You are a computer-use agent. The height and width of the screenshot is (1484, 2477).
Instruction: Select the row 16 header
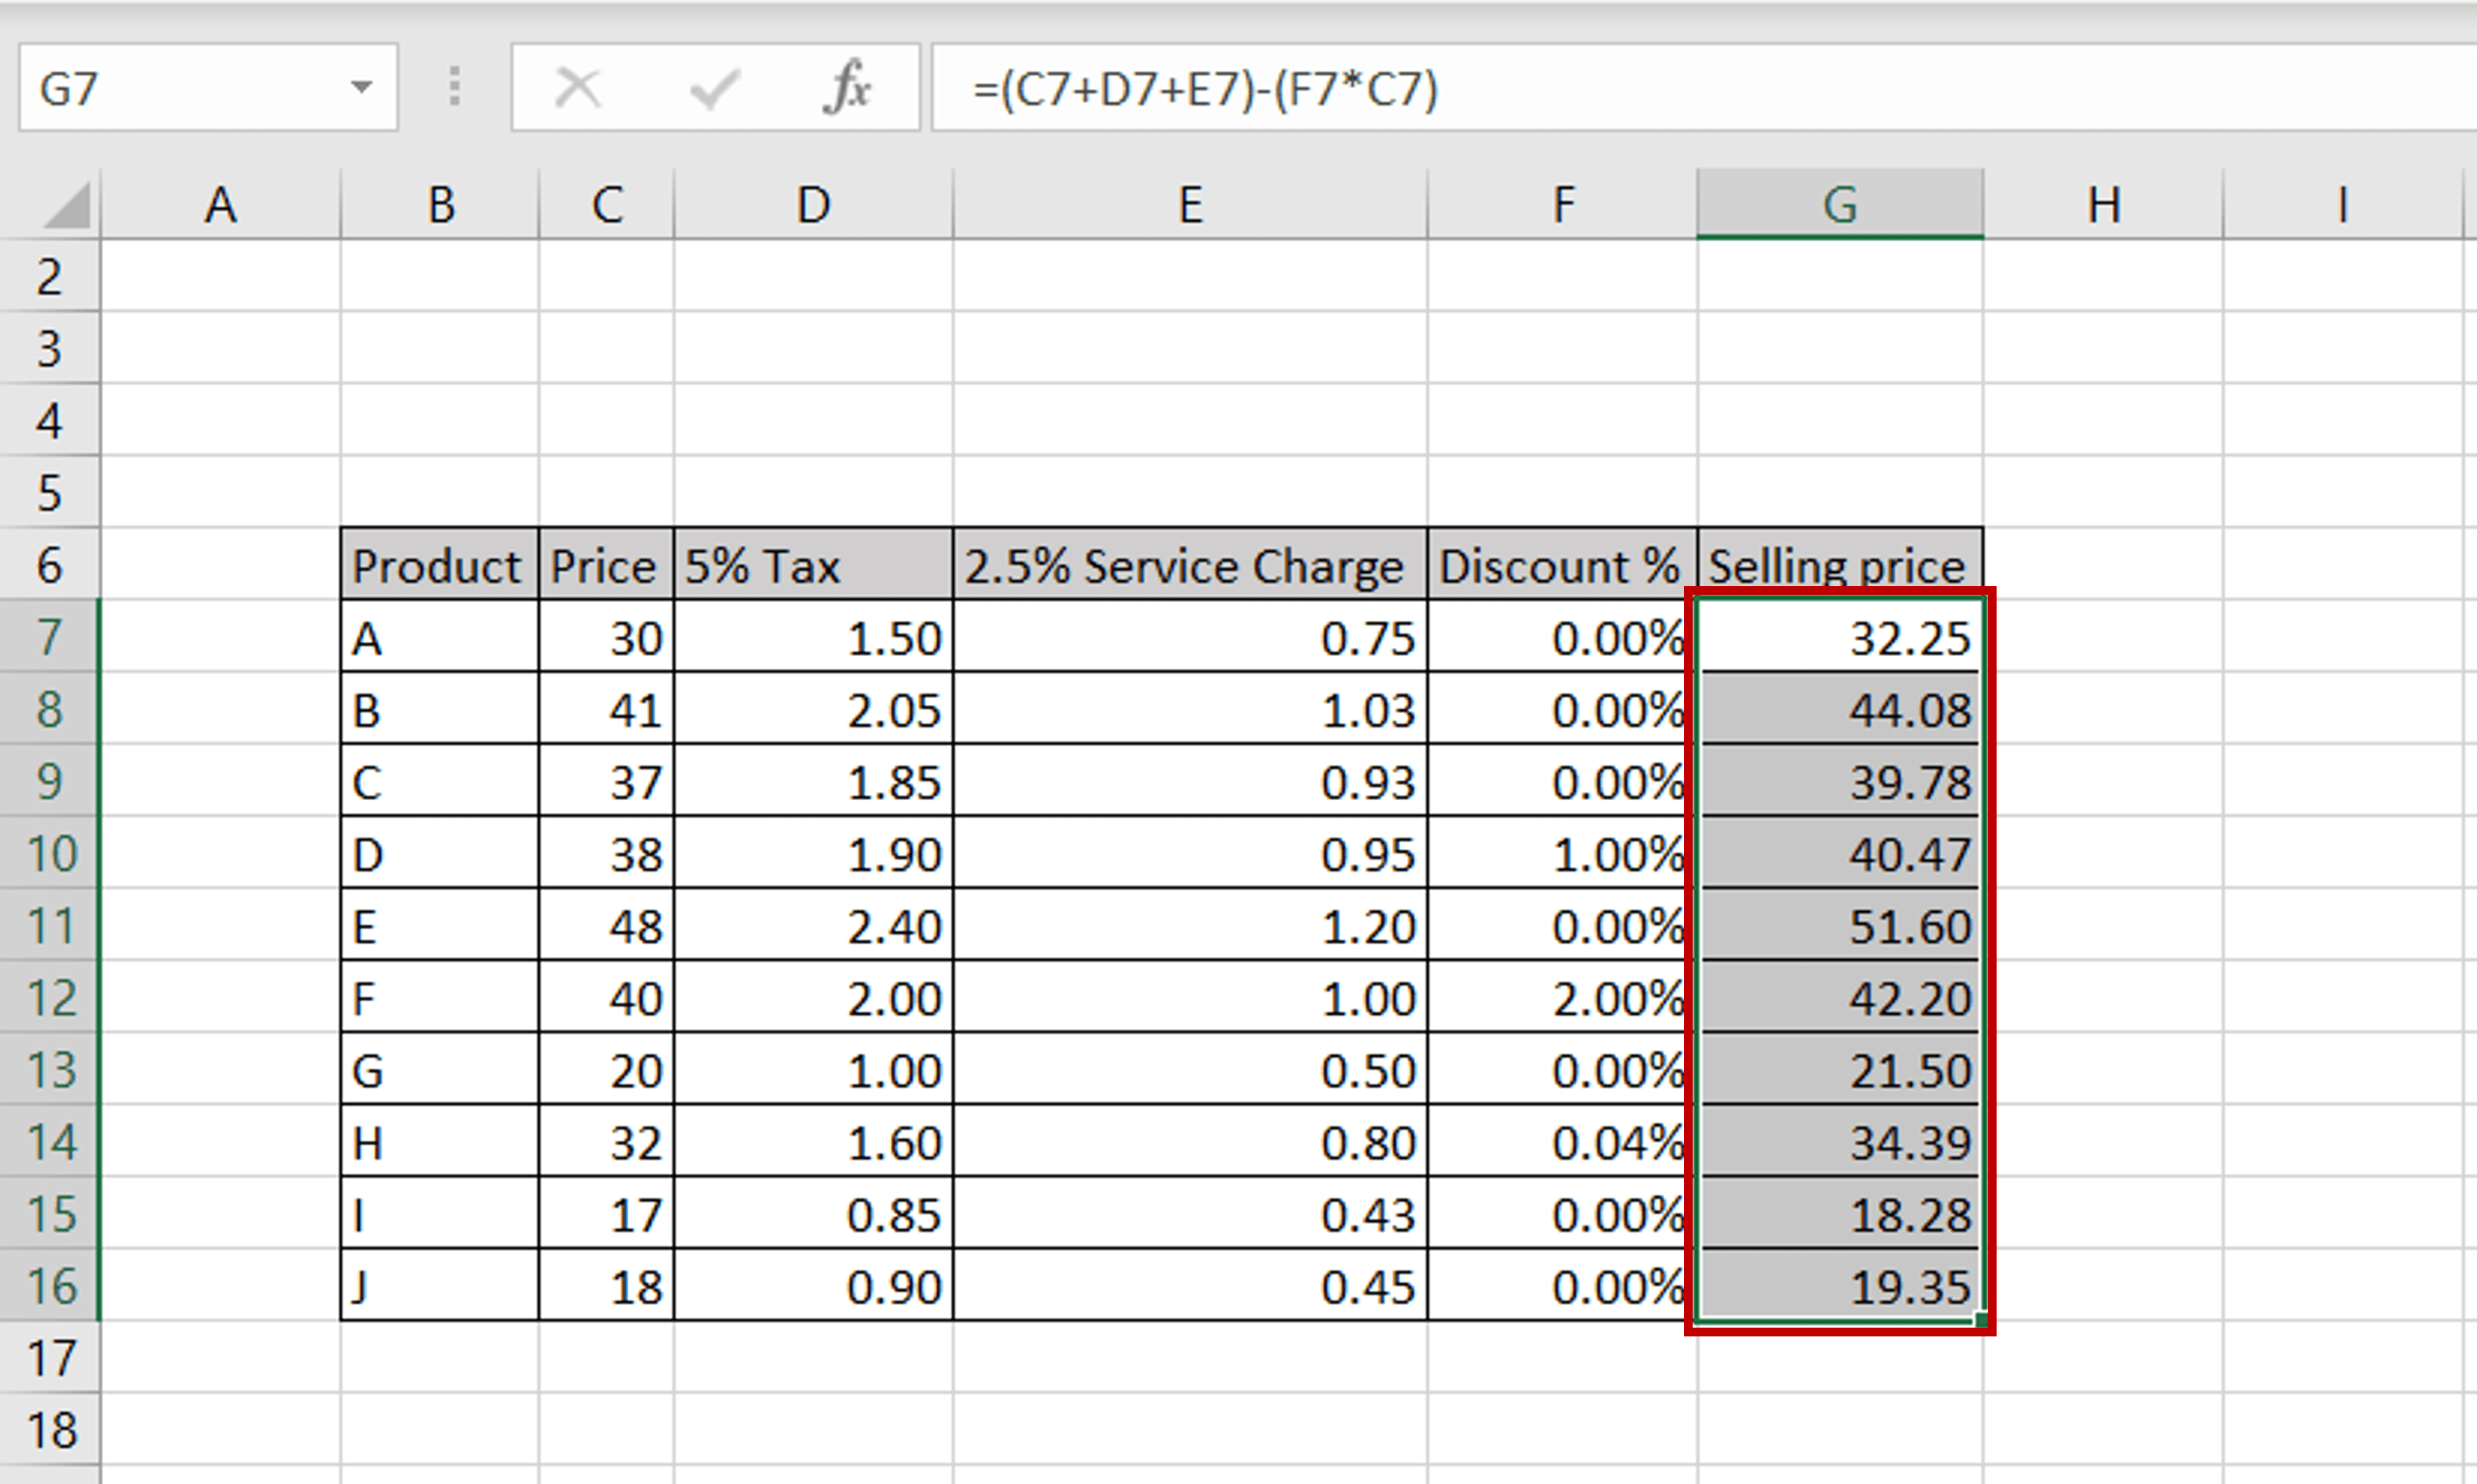50,1287
